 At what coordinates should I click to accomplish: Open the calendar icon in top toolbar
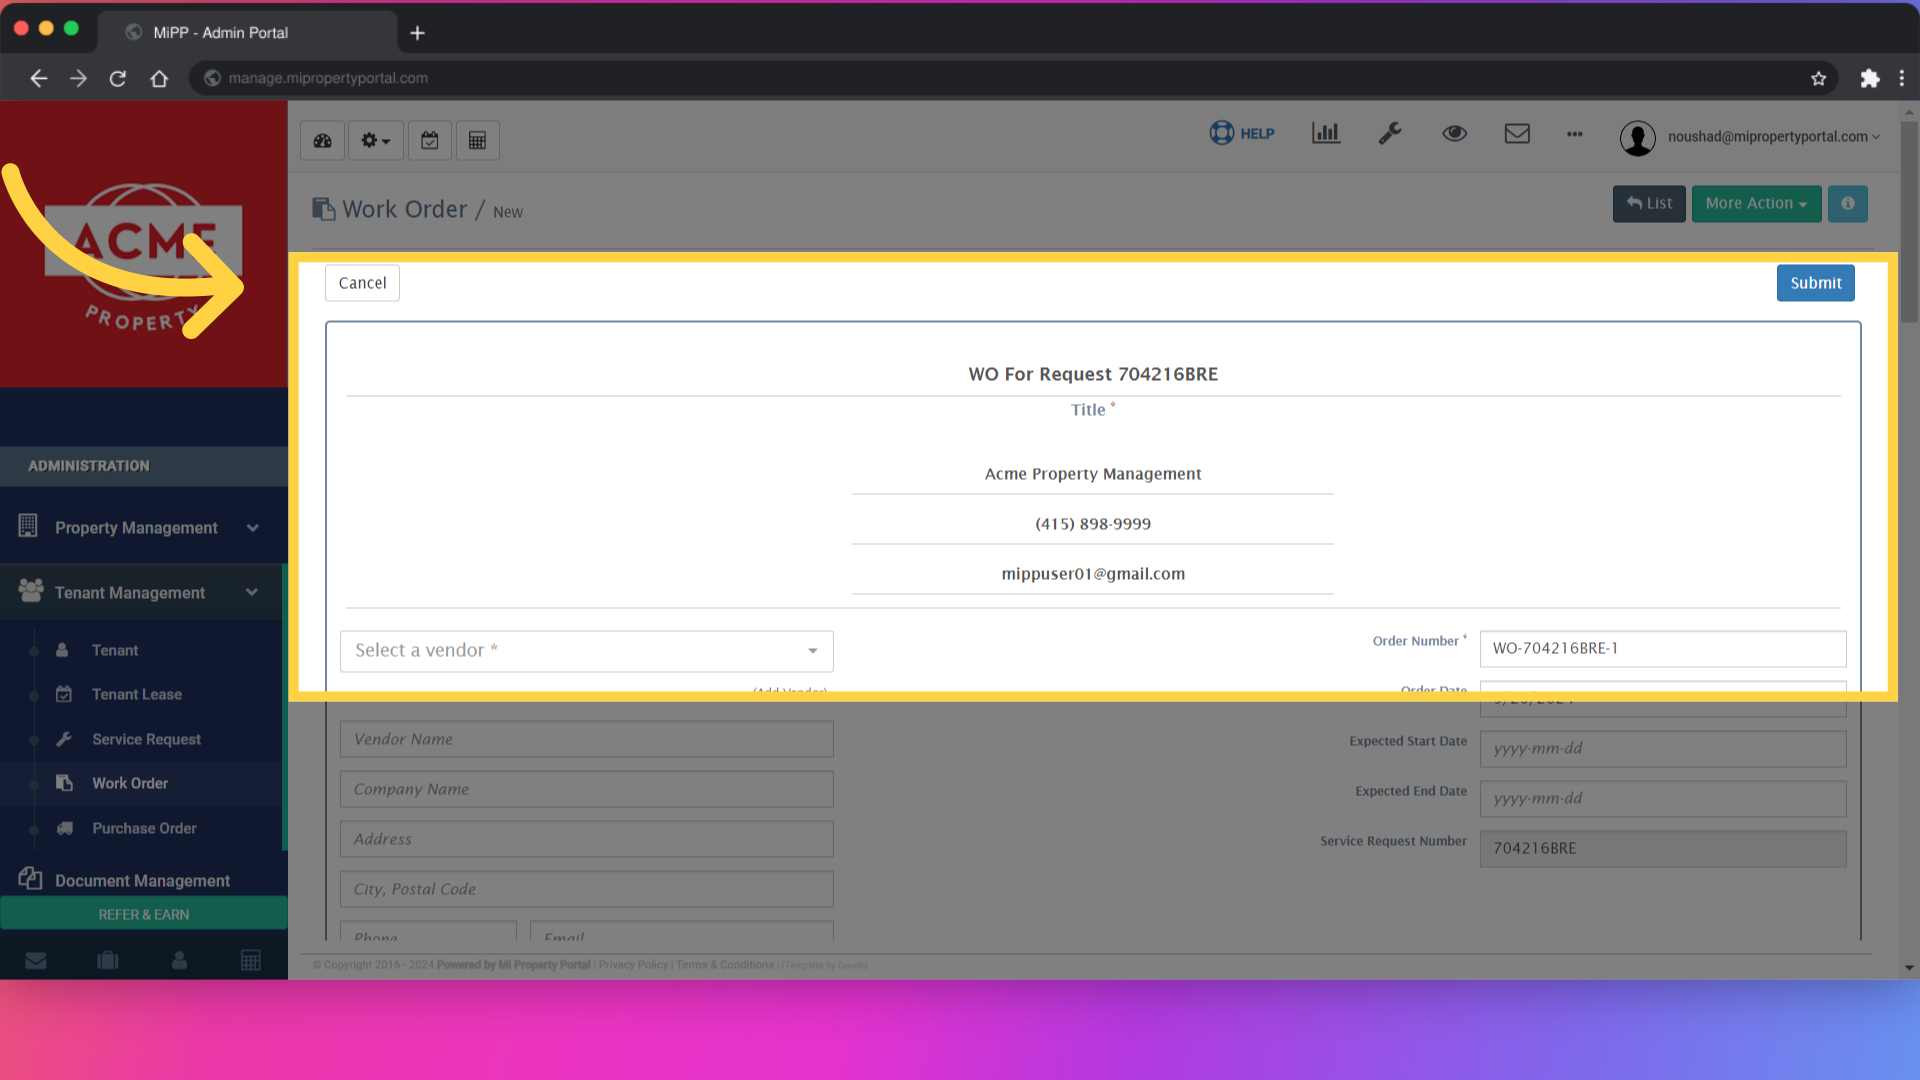[430, 140]
